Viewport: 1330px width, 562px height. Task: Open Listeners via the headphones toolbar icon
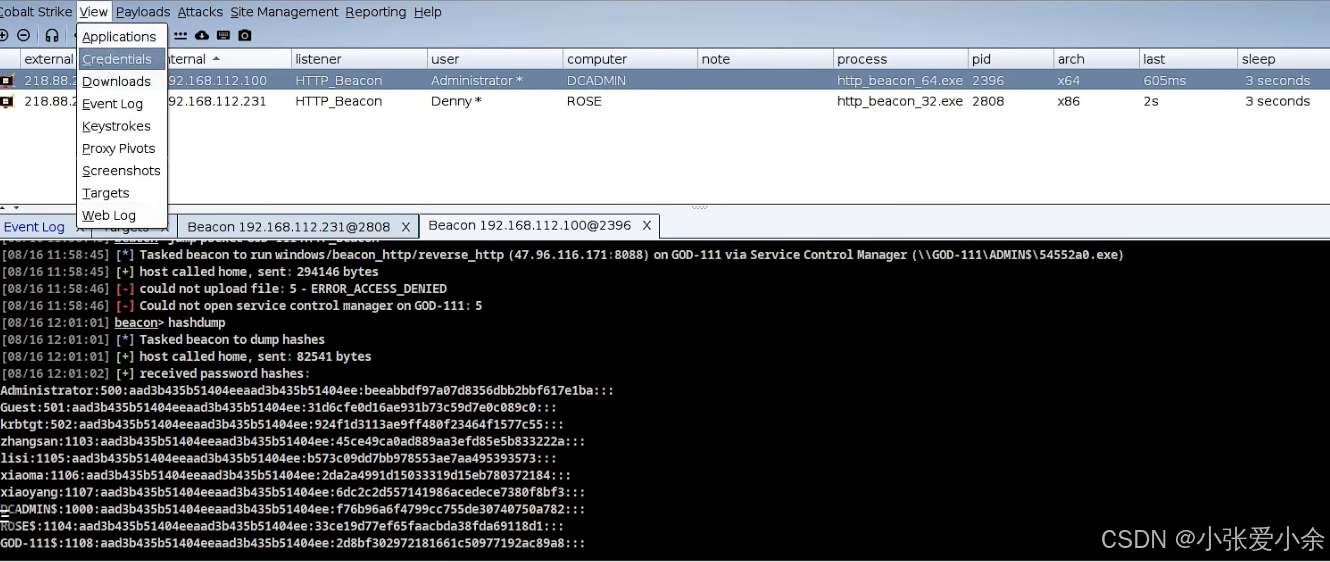(x=52, y=35)
